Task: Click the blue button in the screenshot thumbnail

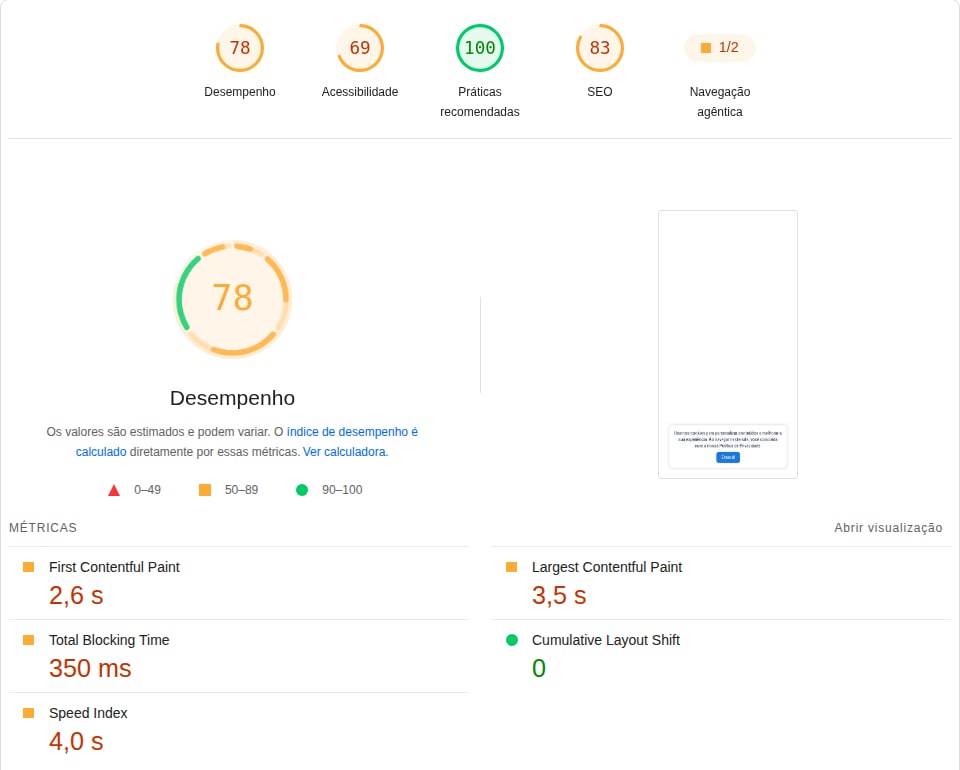Action: pyautogui.click(x=728, y=457)
